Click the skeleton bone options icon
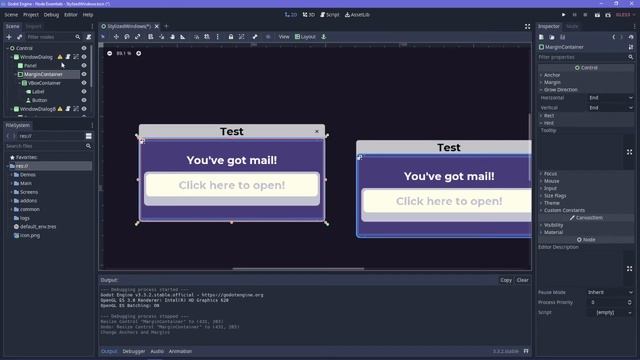Viewport: 640px width, 360px height. click(255, 37)
